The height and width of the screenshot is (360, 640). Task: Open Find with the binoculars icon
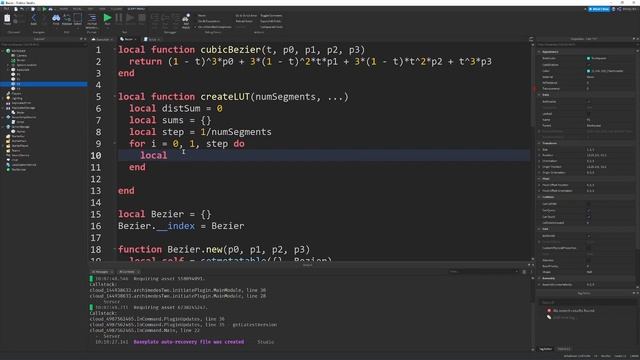pos(56,18)
